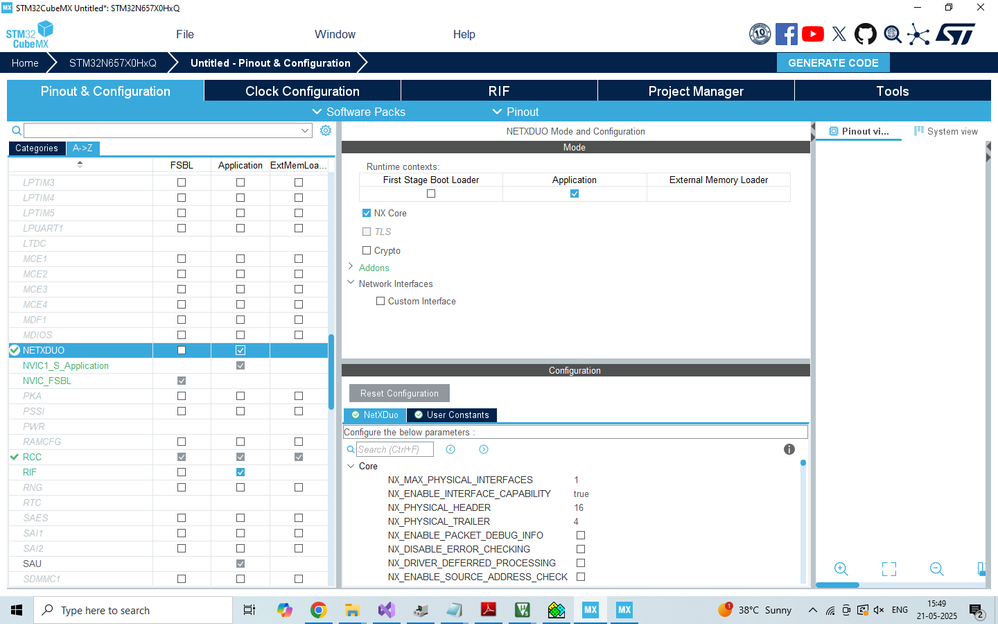
Task: Collapse the Network Interfaces tree
Action: pyautogui.click(x=348, y=283)
